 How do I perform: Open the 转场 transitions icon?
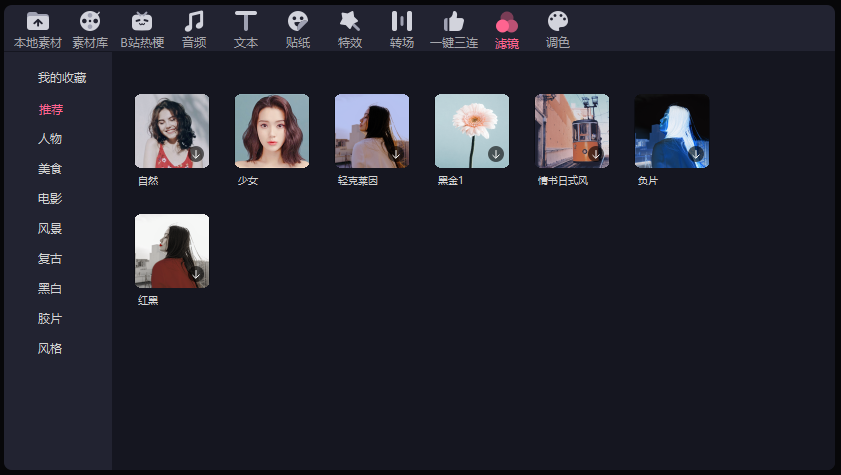tap(402, 21)
